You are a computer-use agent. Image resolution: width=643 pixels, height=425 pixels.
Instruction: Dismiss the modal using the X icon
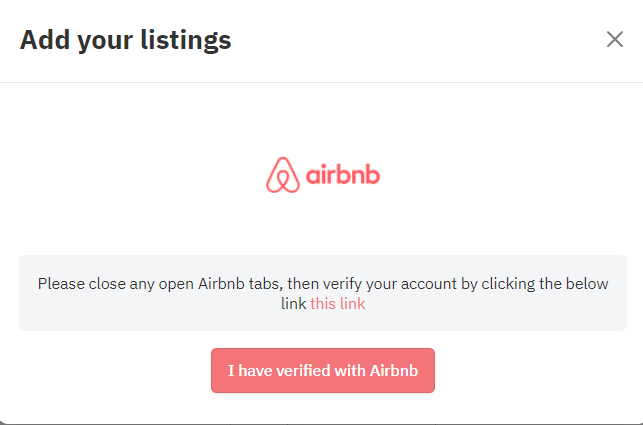(615, 39)
